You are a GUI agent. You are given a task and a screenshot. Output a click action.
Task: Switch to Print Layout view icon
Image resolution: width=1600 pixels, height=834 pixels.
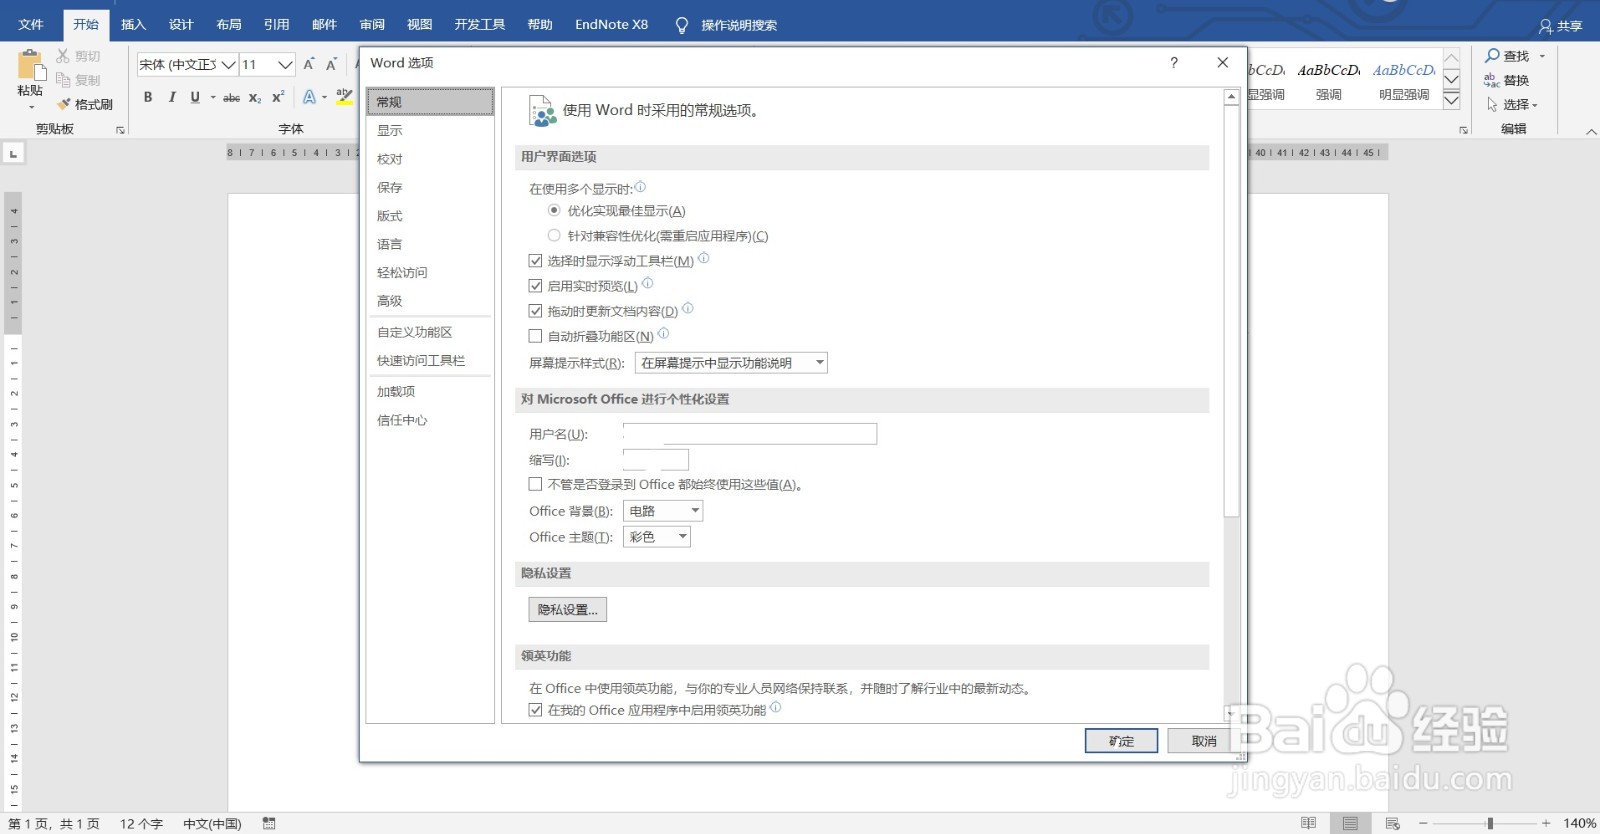click(1351, 823)
